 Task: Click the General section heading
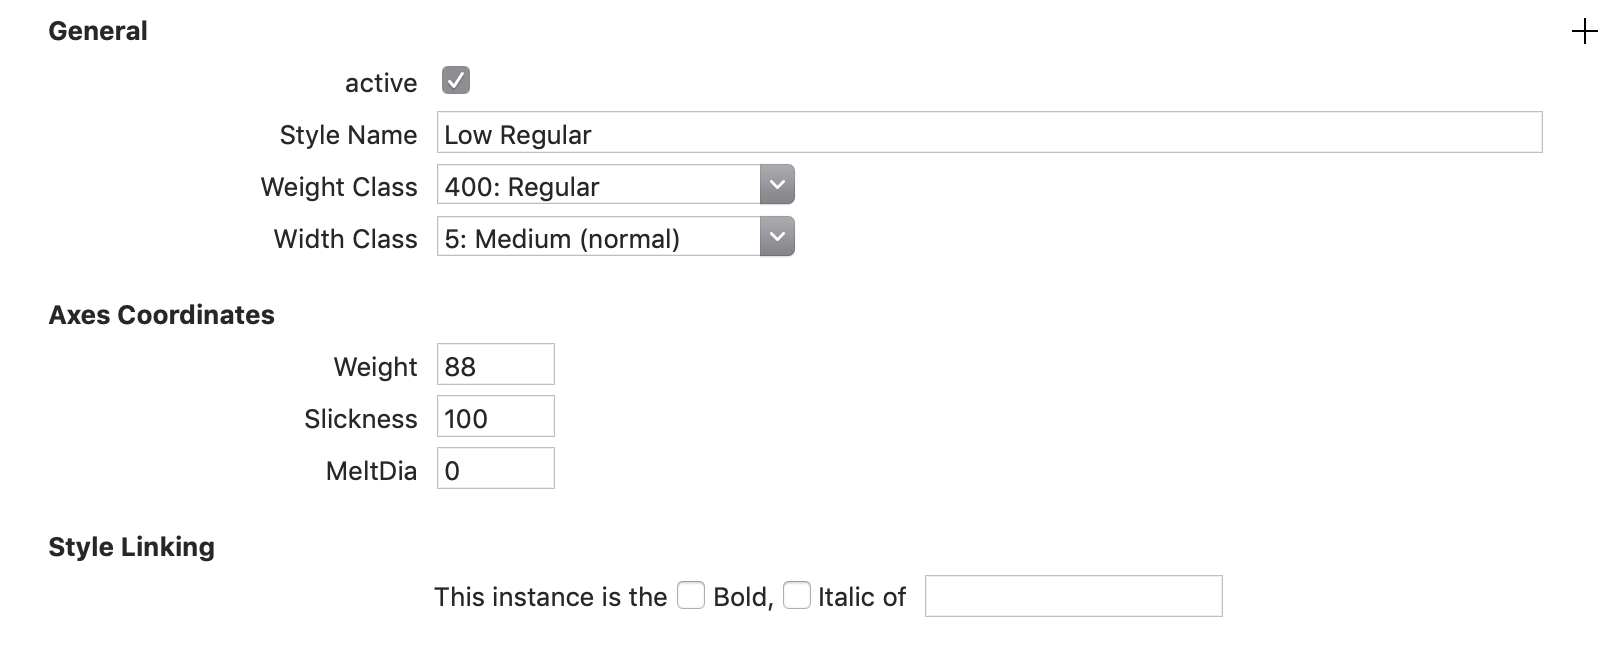tap(98, 32)
